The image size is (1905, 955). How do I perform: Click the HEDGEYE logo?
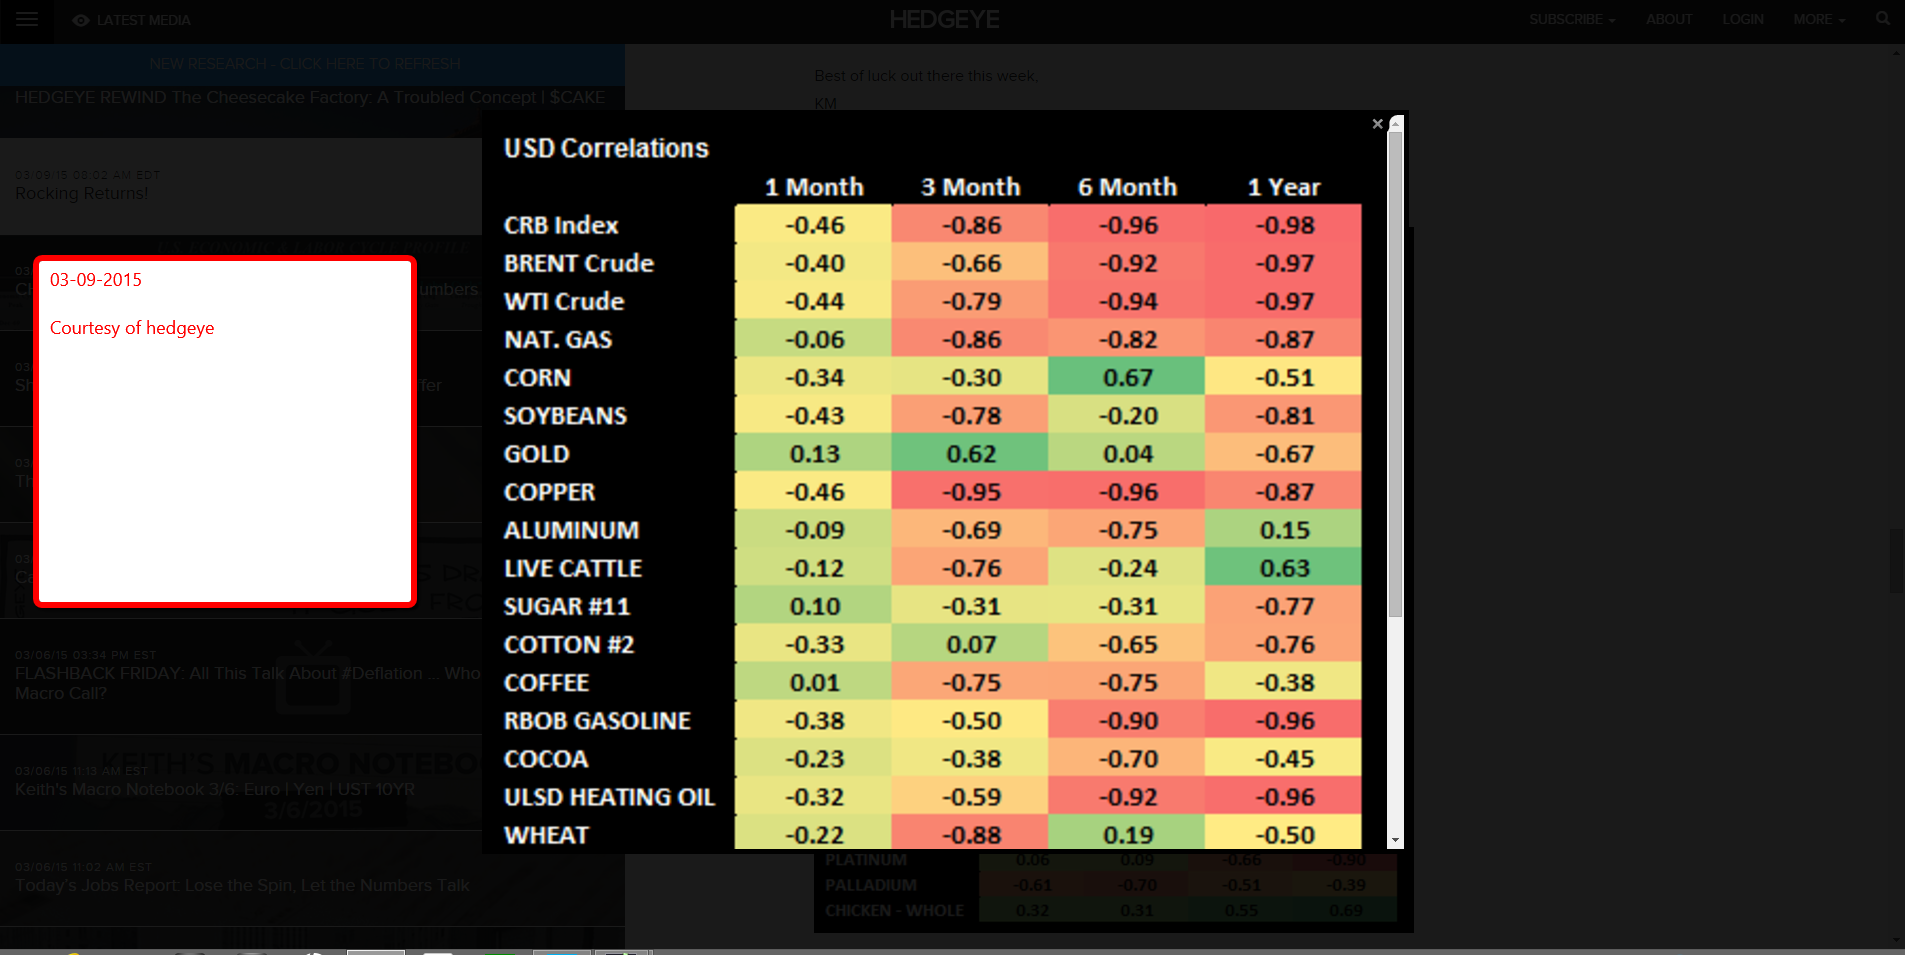pos(944,19)
